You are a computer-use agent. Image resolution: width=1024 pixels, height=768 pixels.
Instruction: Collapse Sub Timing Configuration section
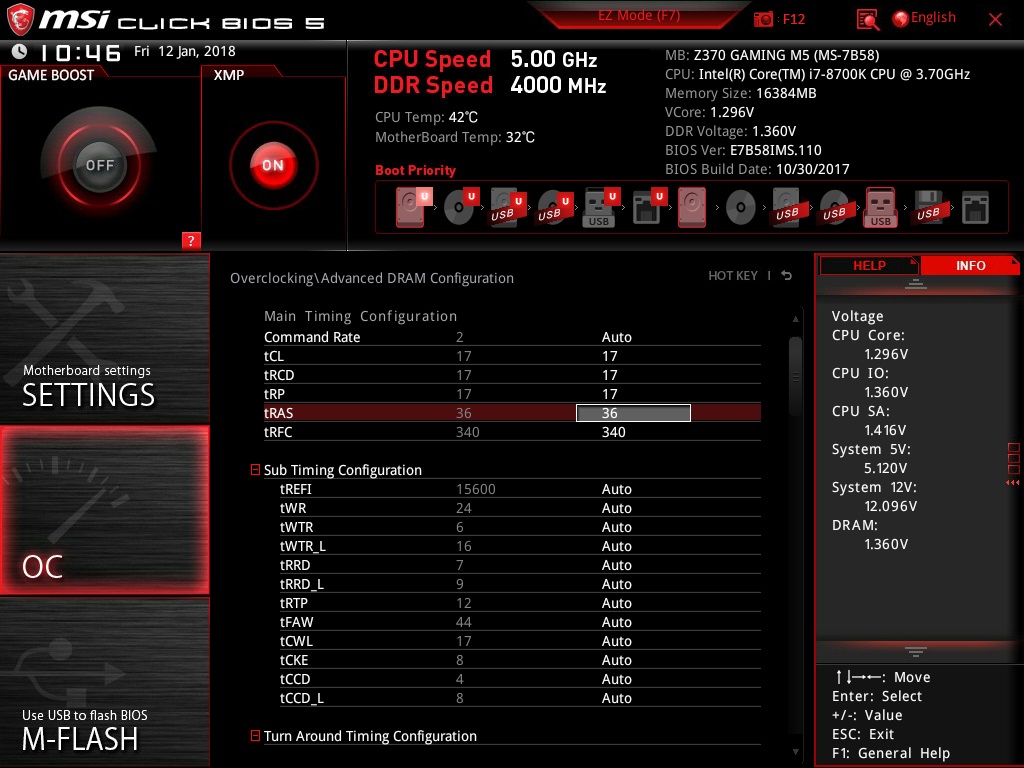point(255,470)
